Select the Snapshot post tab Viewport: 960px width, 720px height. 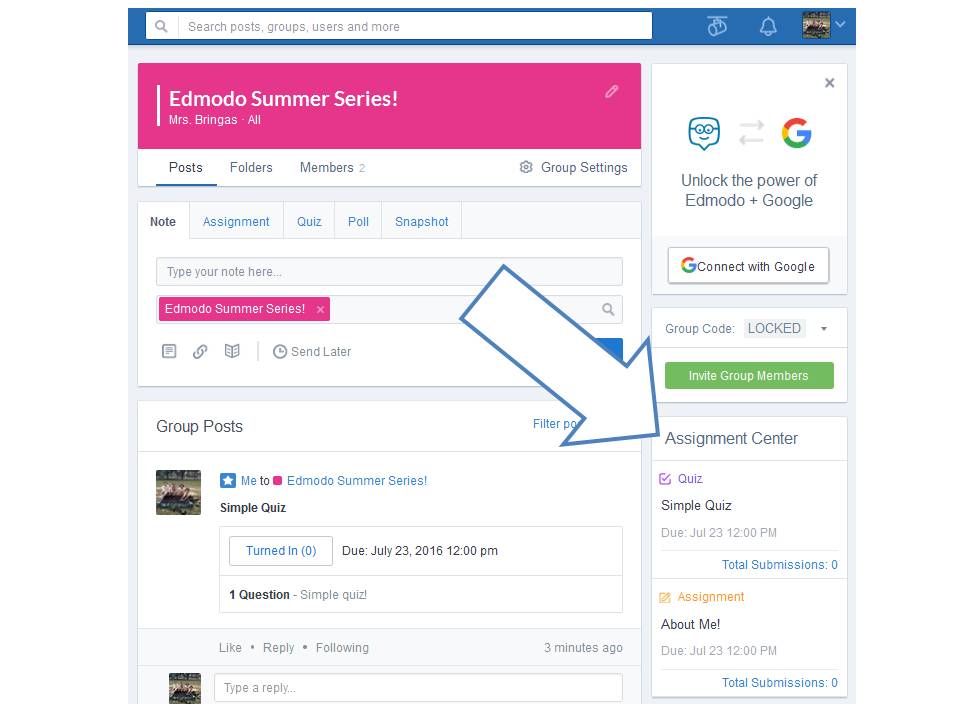click(x=421, y=222)
